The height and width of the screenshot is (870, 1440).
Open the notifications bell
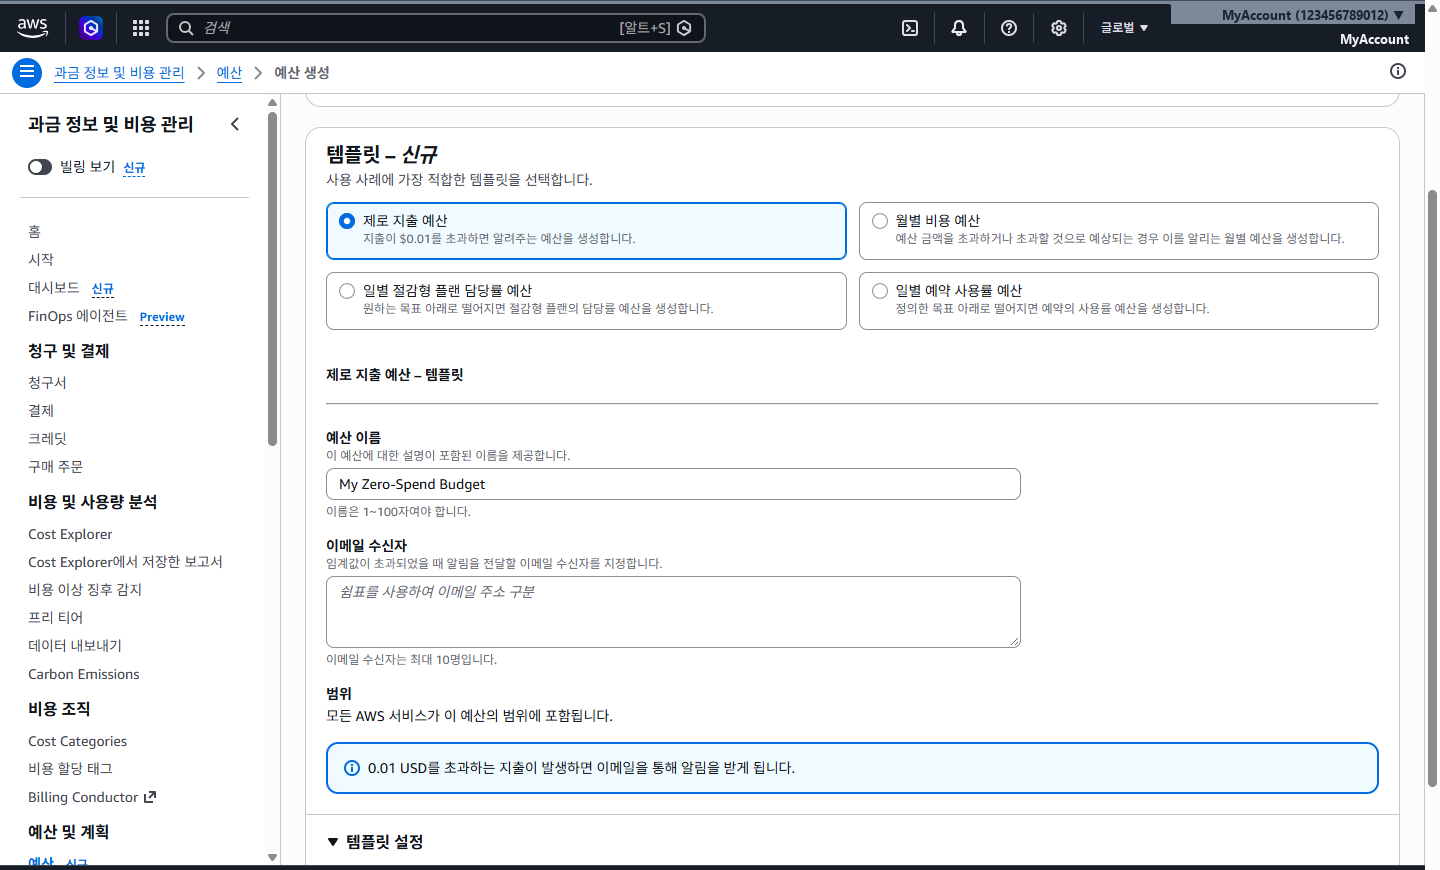pyautogui.click(x=959, y=28)
